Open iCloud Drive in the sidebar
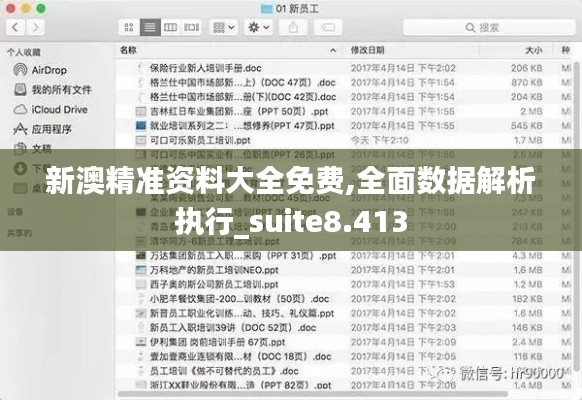Screen dimensions: 582x400 (50, 109)
